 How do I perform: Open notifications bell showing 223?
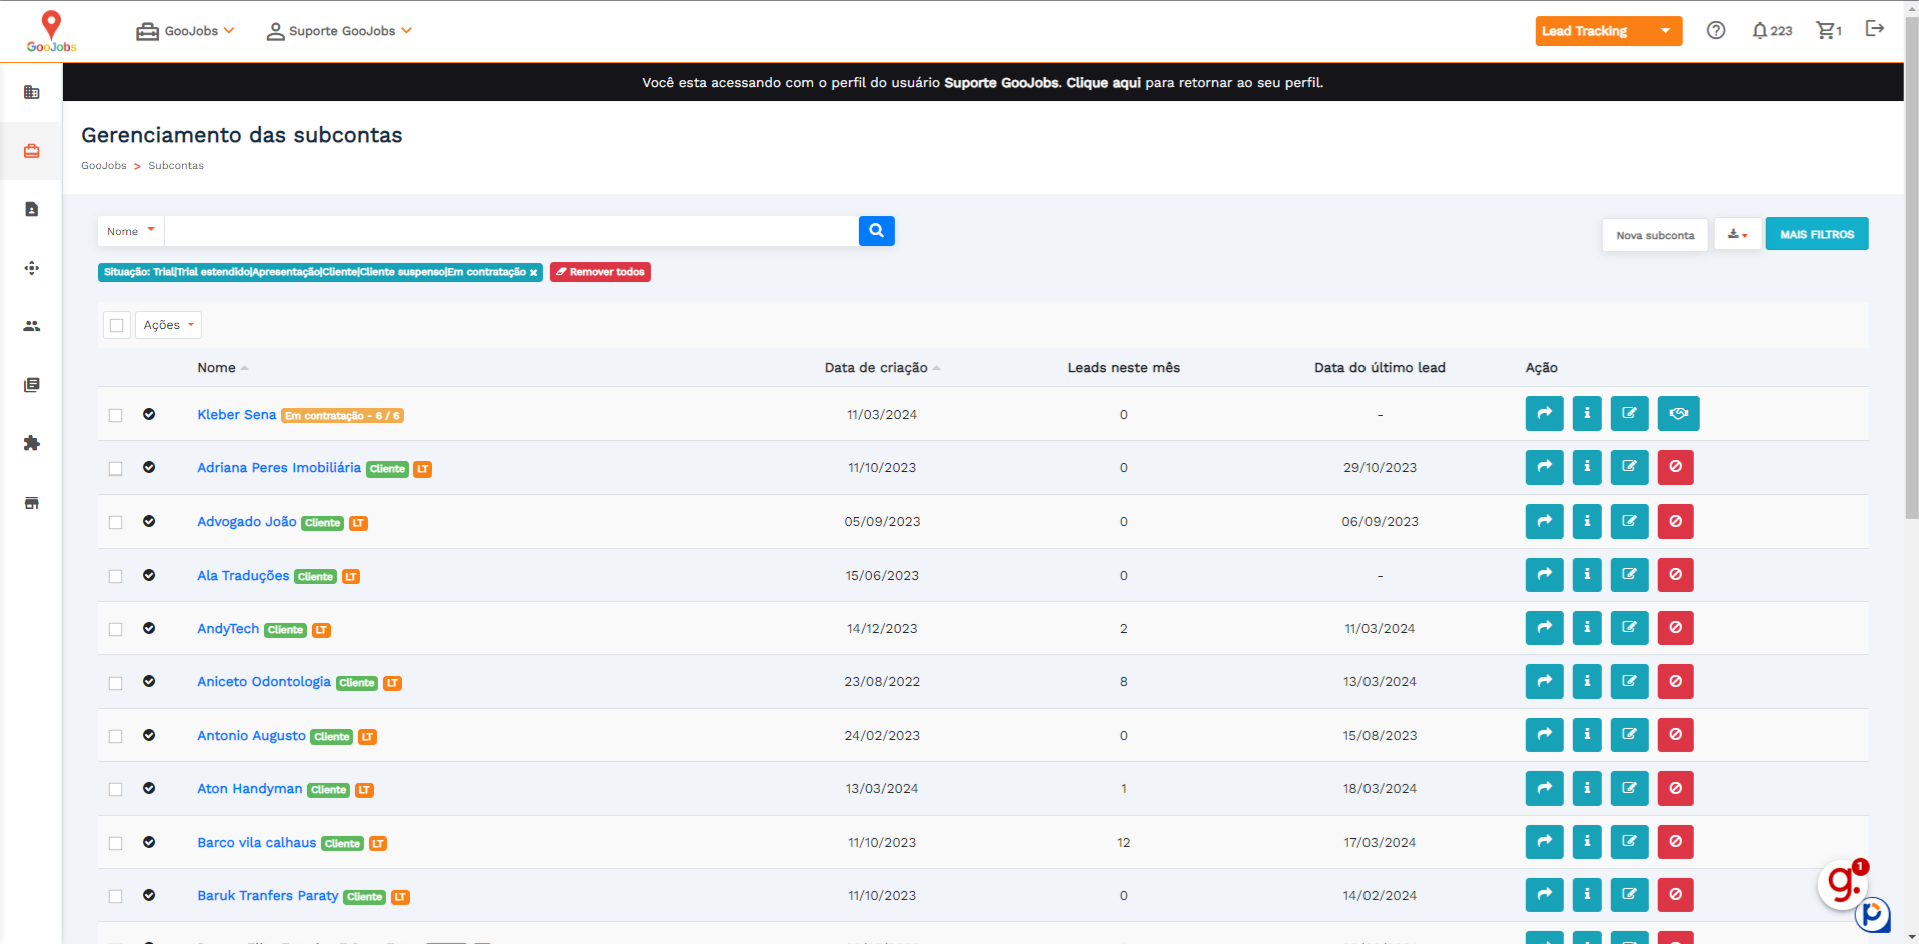click(1772, 31)
